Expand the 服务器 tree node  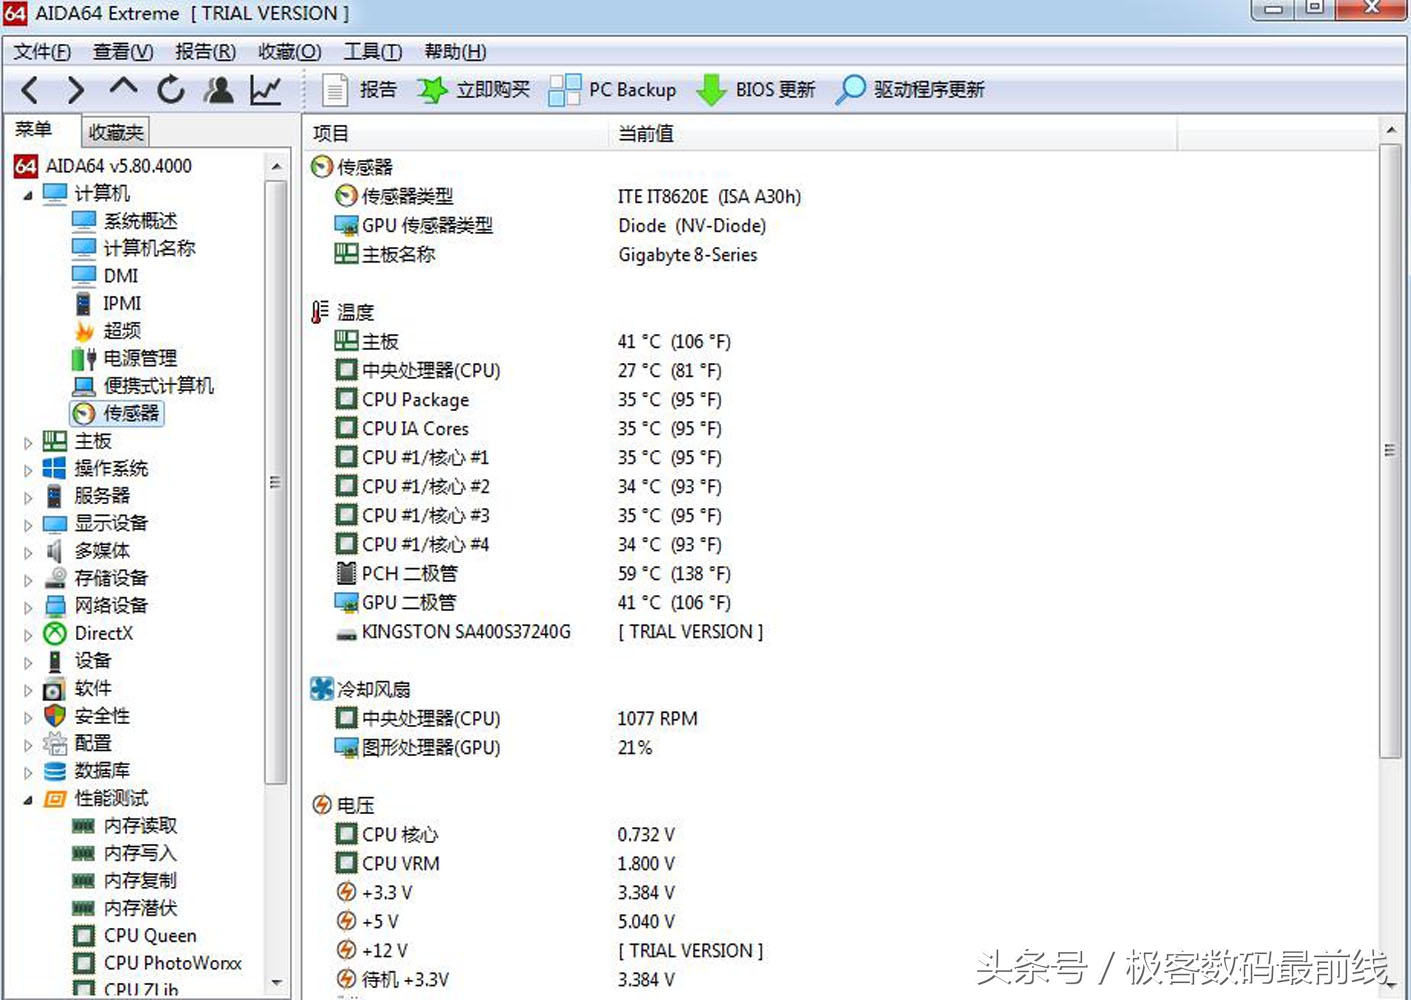click(x=28, y=497)
